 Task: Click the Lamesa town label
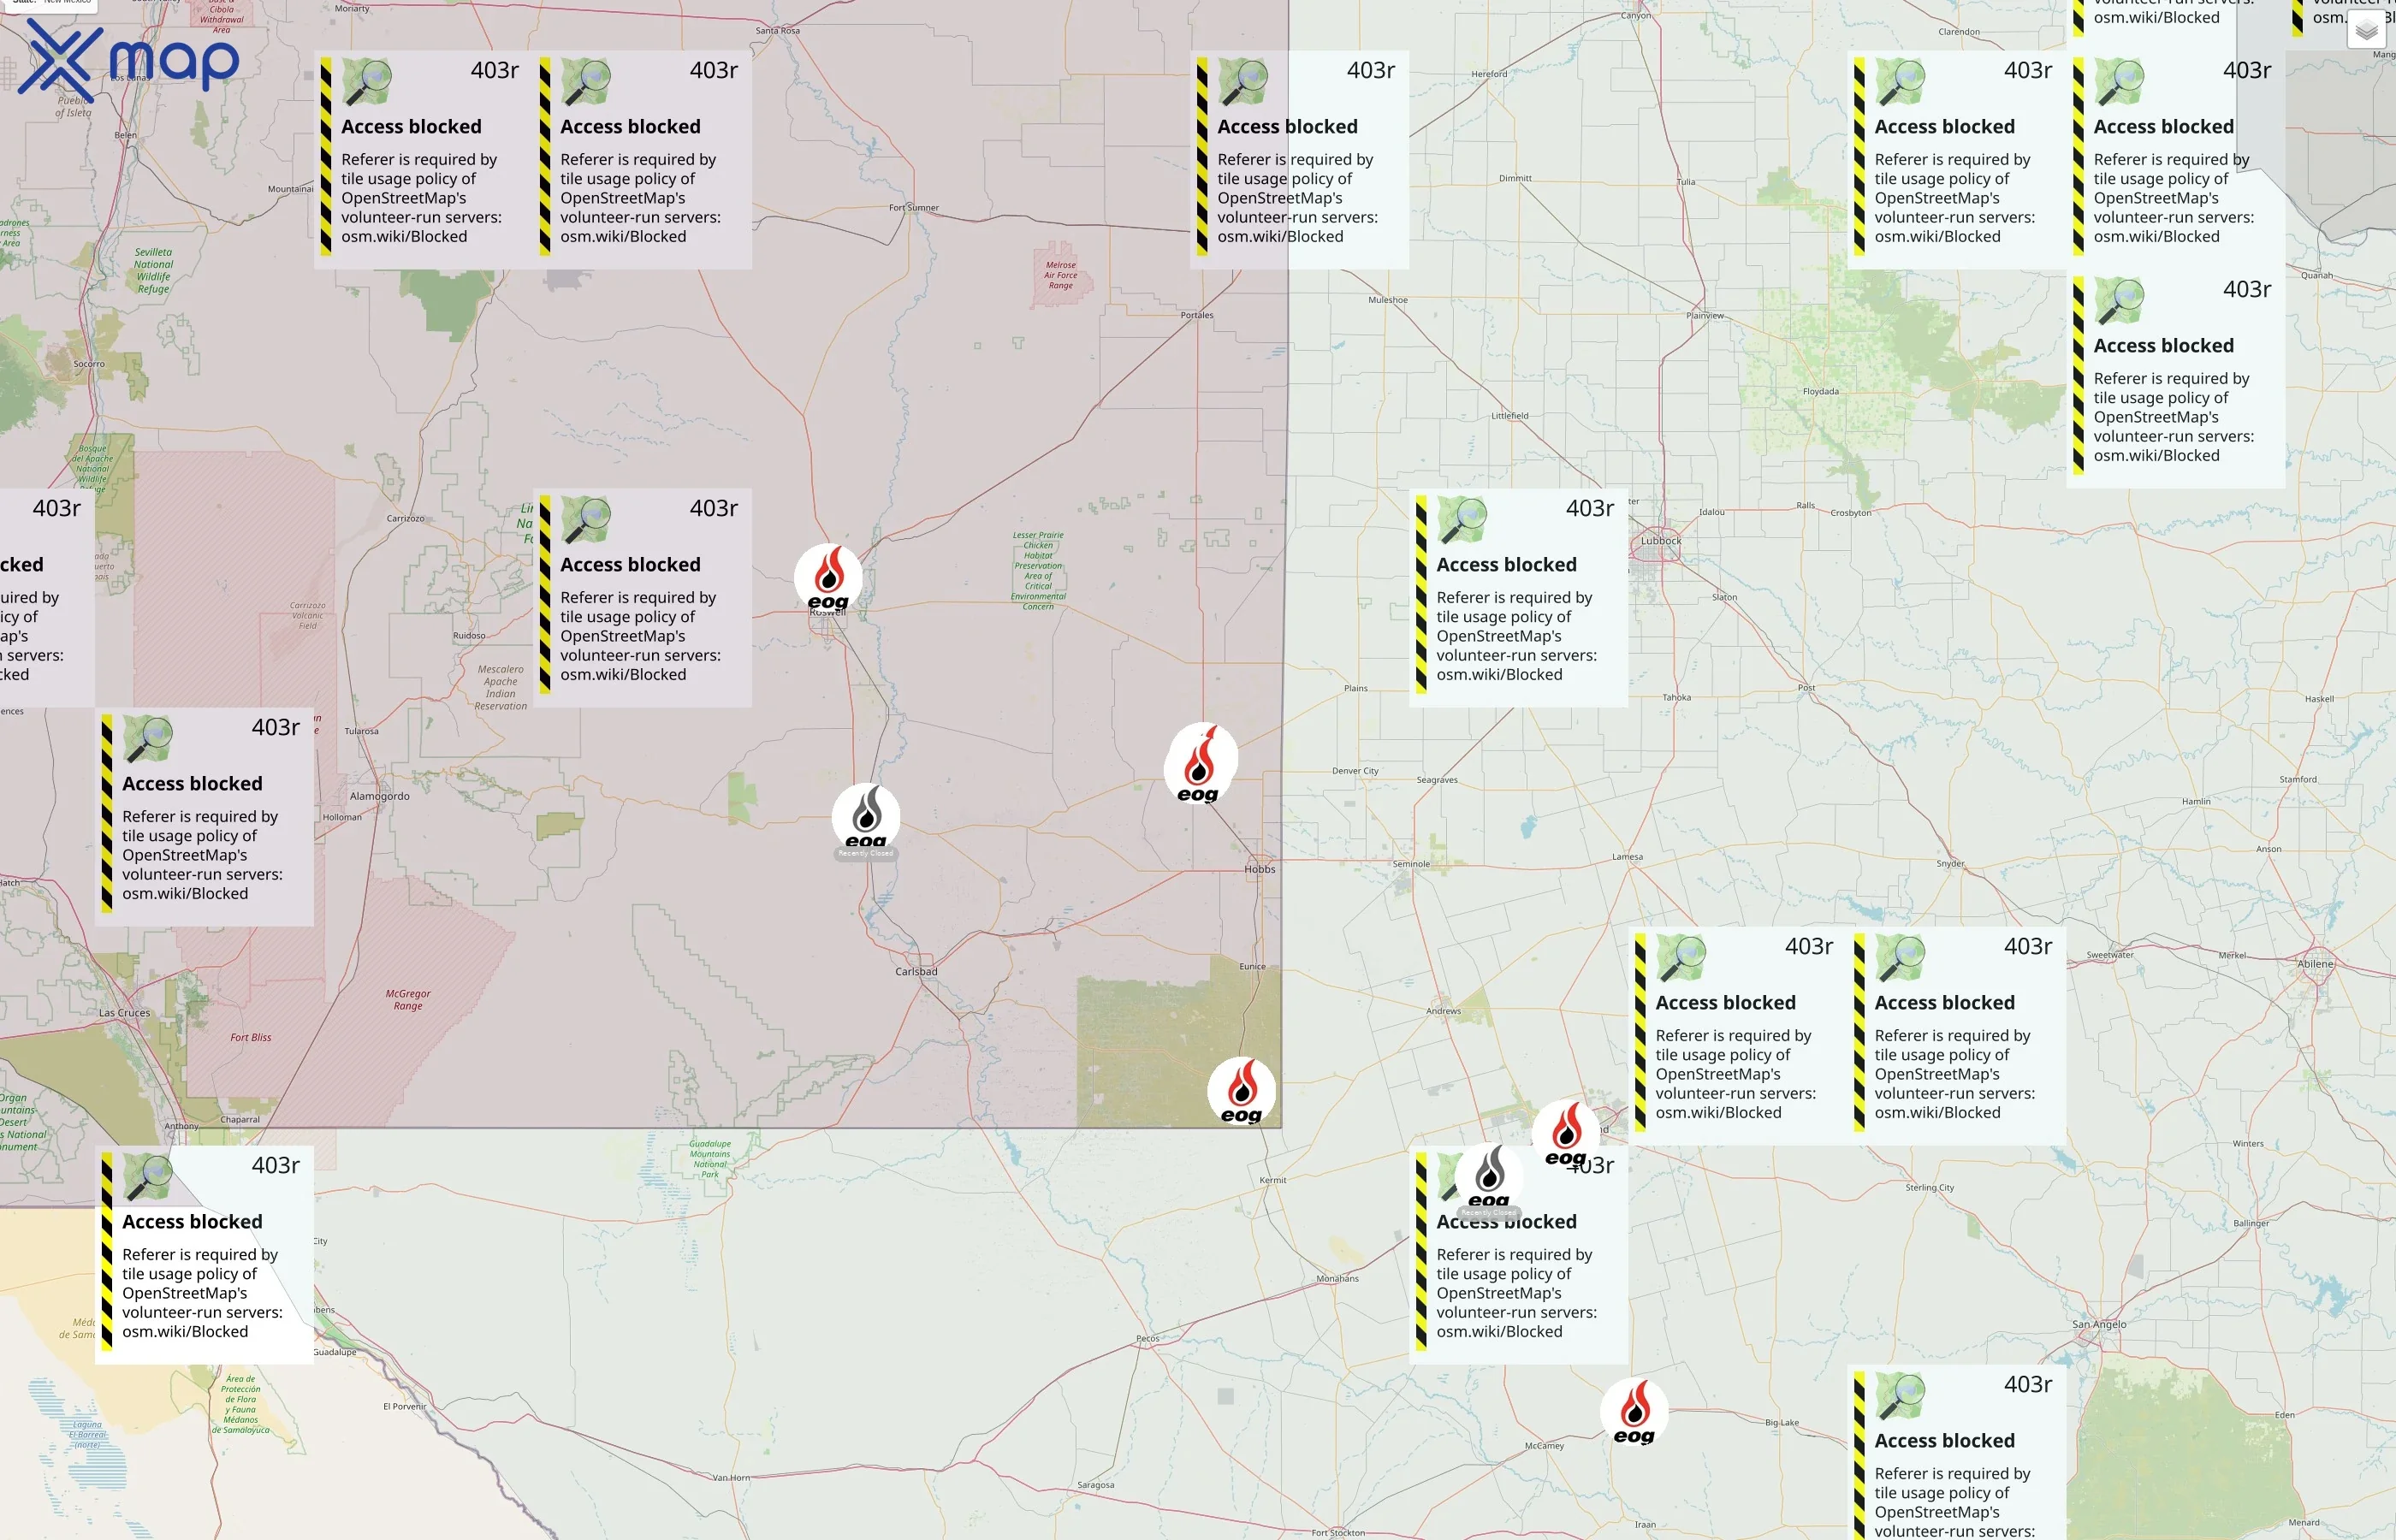[1627, 857]
